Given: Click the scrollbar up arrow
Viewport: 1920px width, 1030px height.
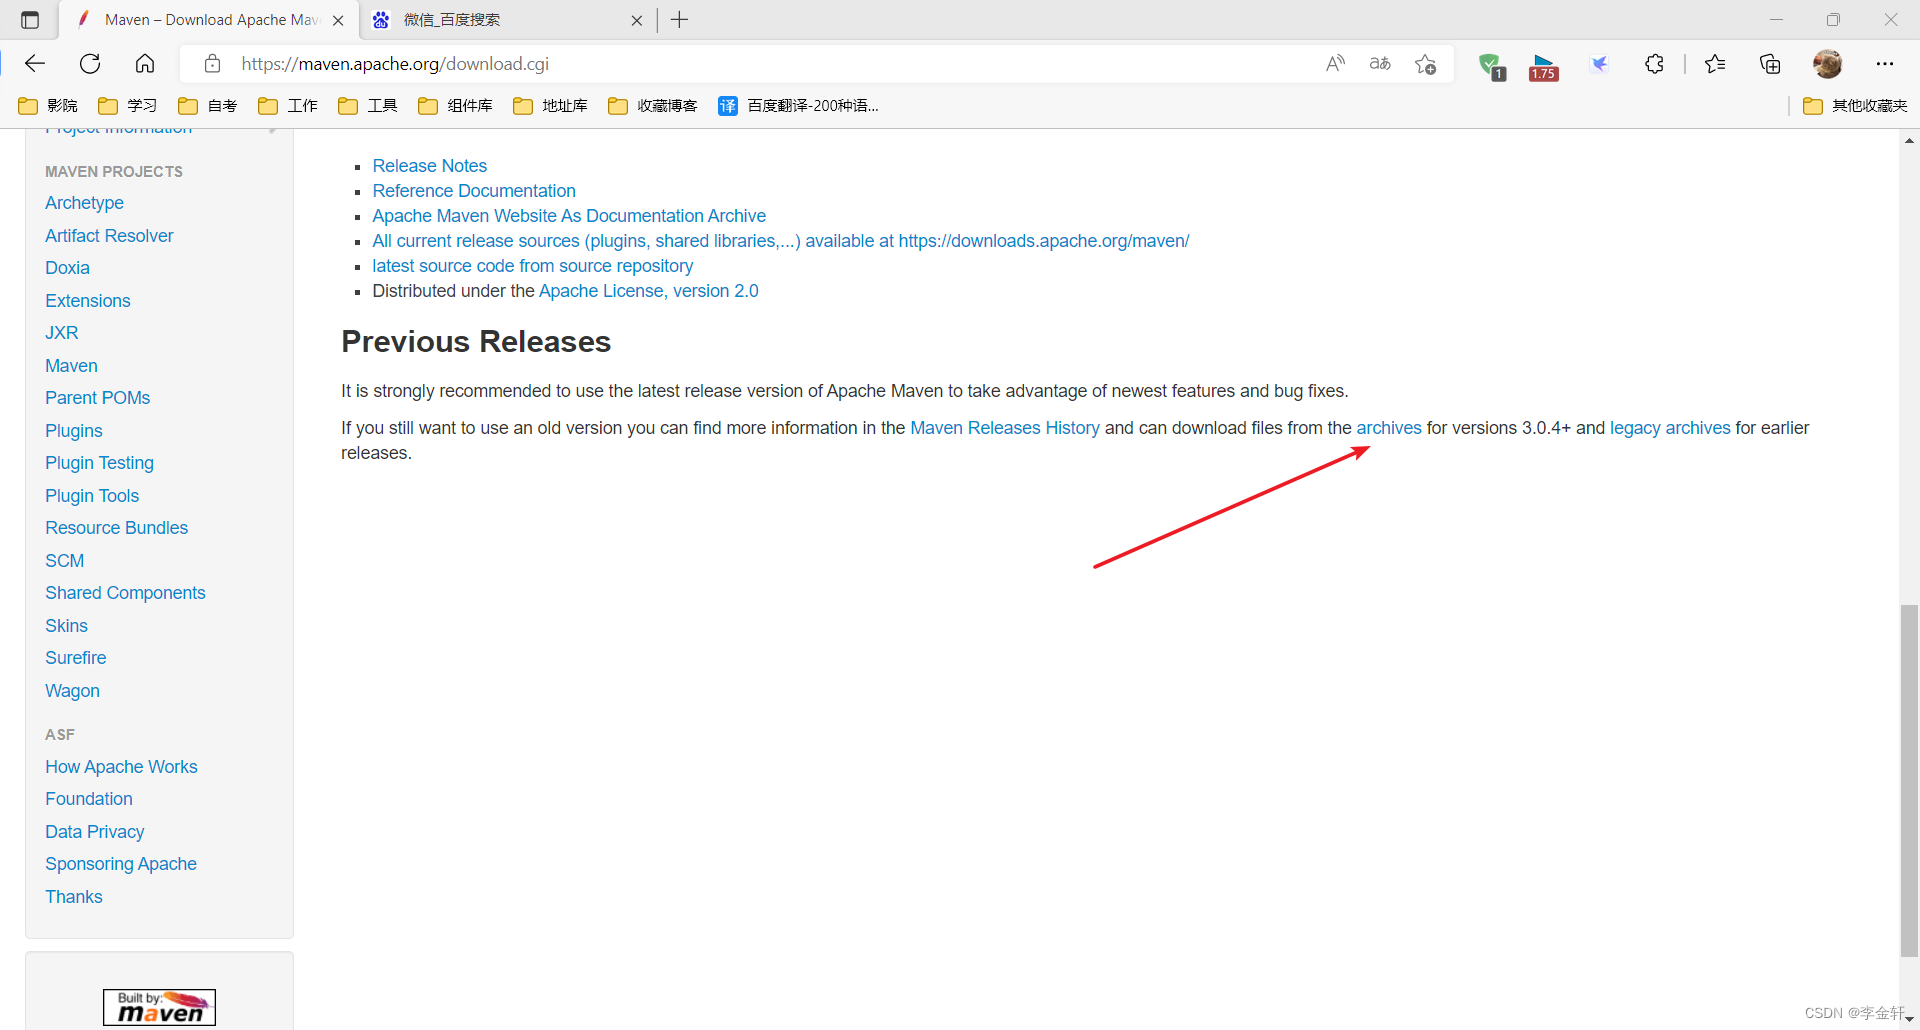Looking at the screenshot, I should tap(1909, 141).
